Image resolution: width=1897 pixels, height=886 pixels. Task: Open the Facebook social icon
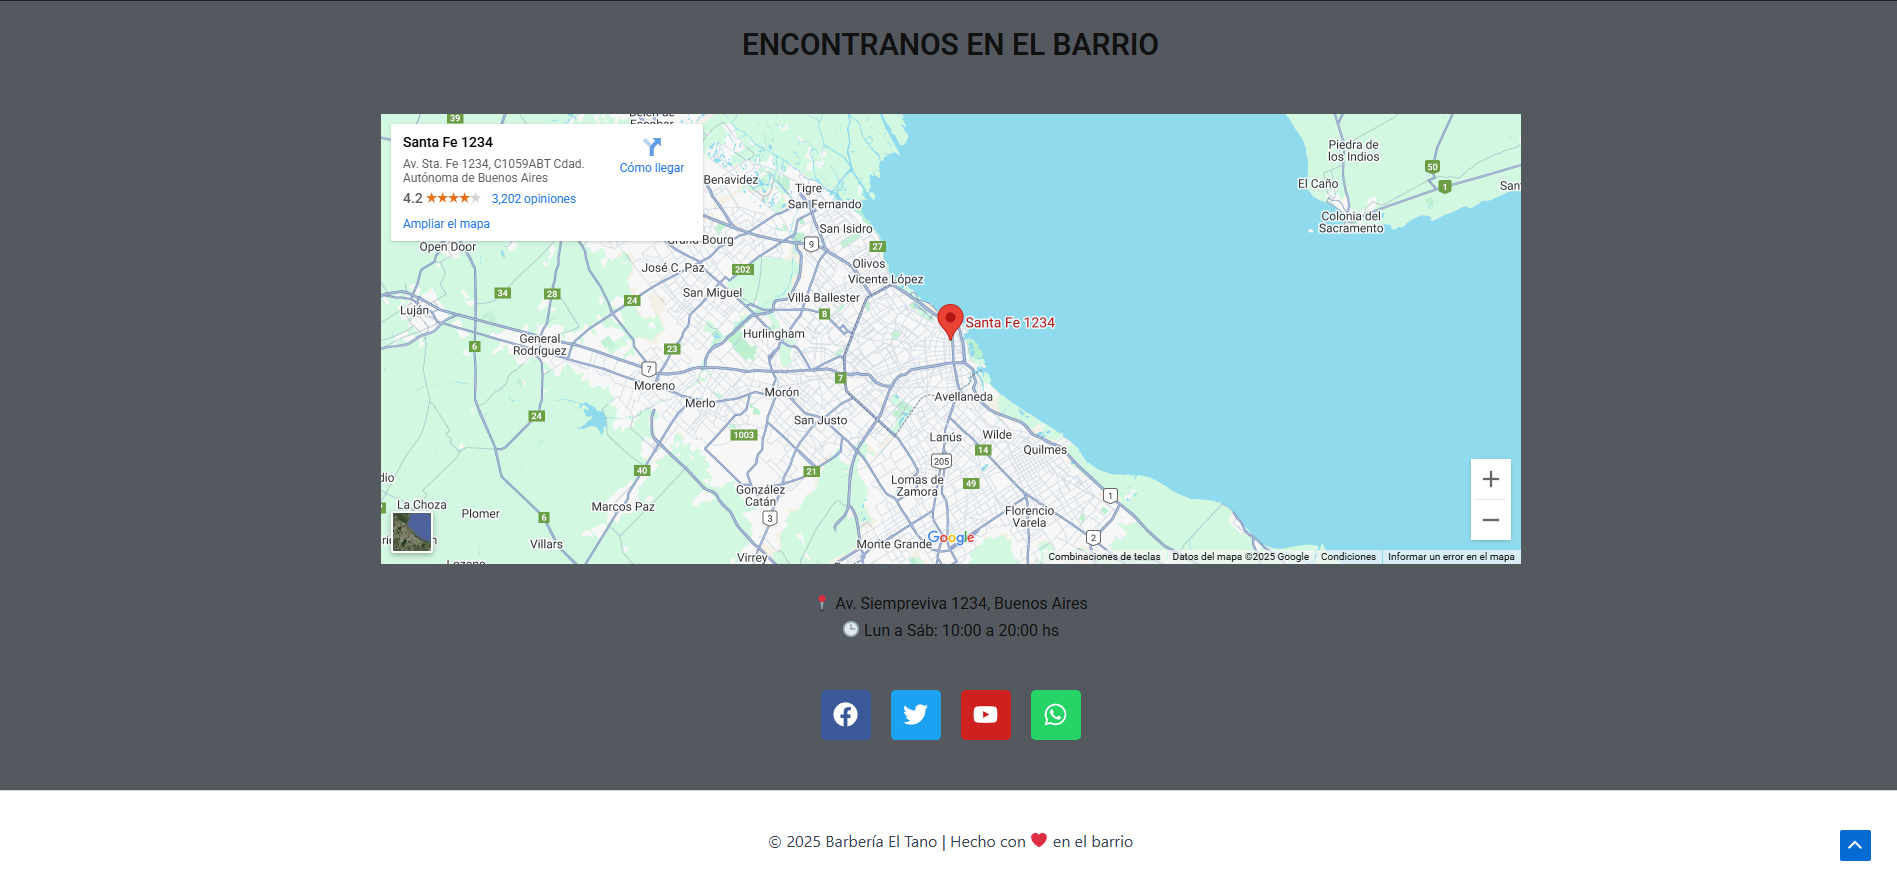846,715
